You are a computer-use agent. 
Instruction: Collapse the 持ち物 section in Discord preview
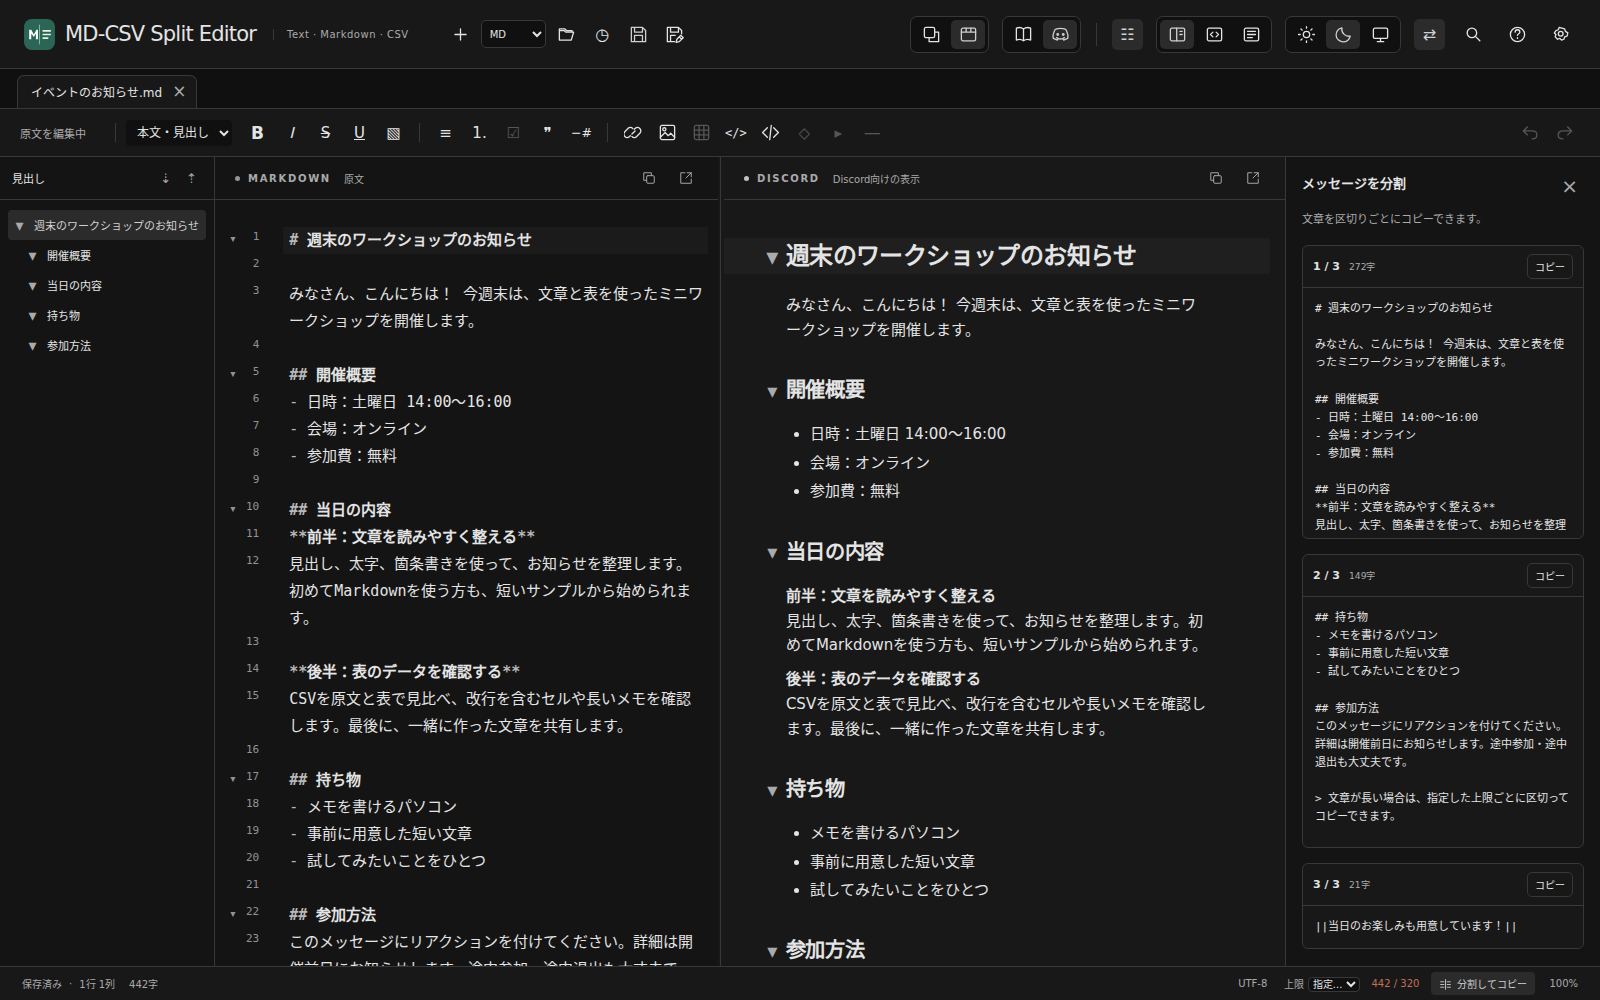coord(771,790)
